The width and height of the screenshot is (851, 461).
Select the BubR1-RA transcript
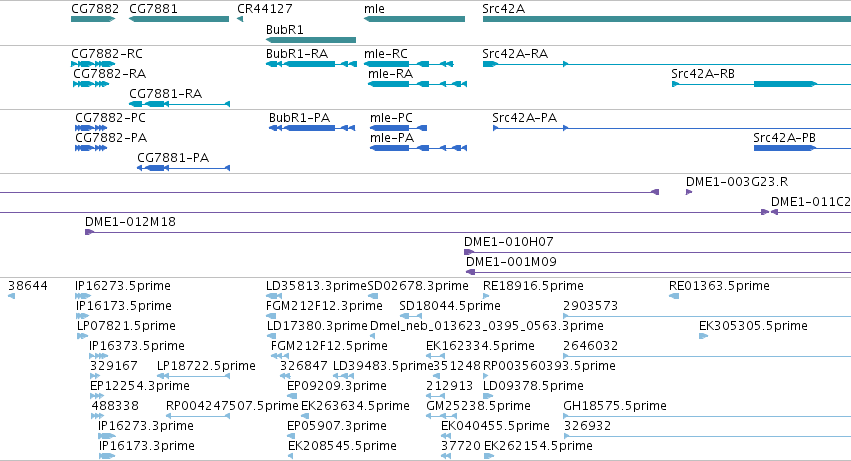pyautogui.click(x=311, y=64)
